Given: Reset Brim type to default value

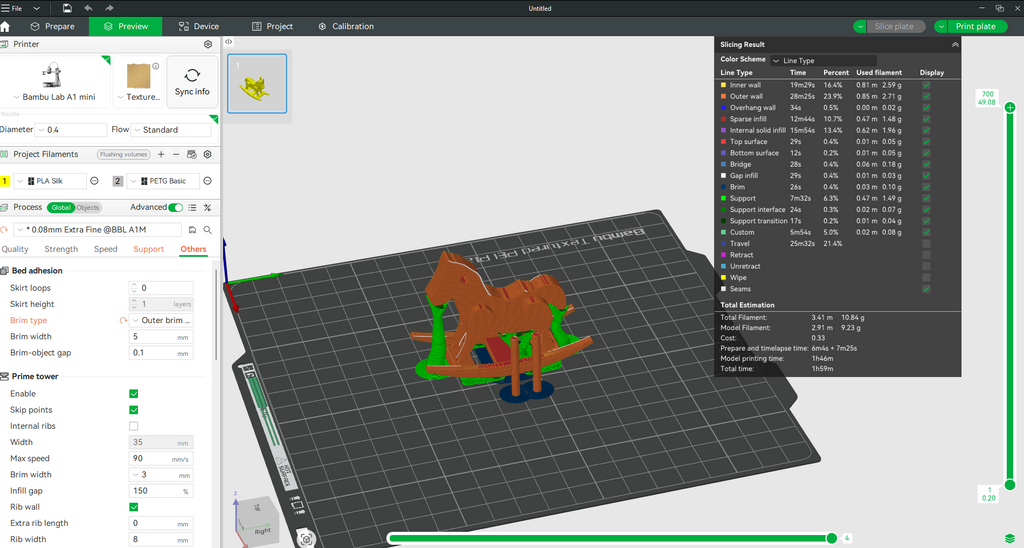Looking at the screenshot, I should click(124, 321).
